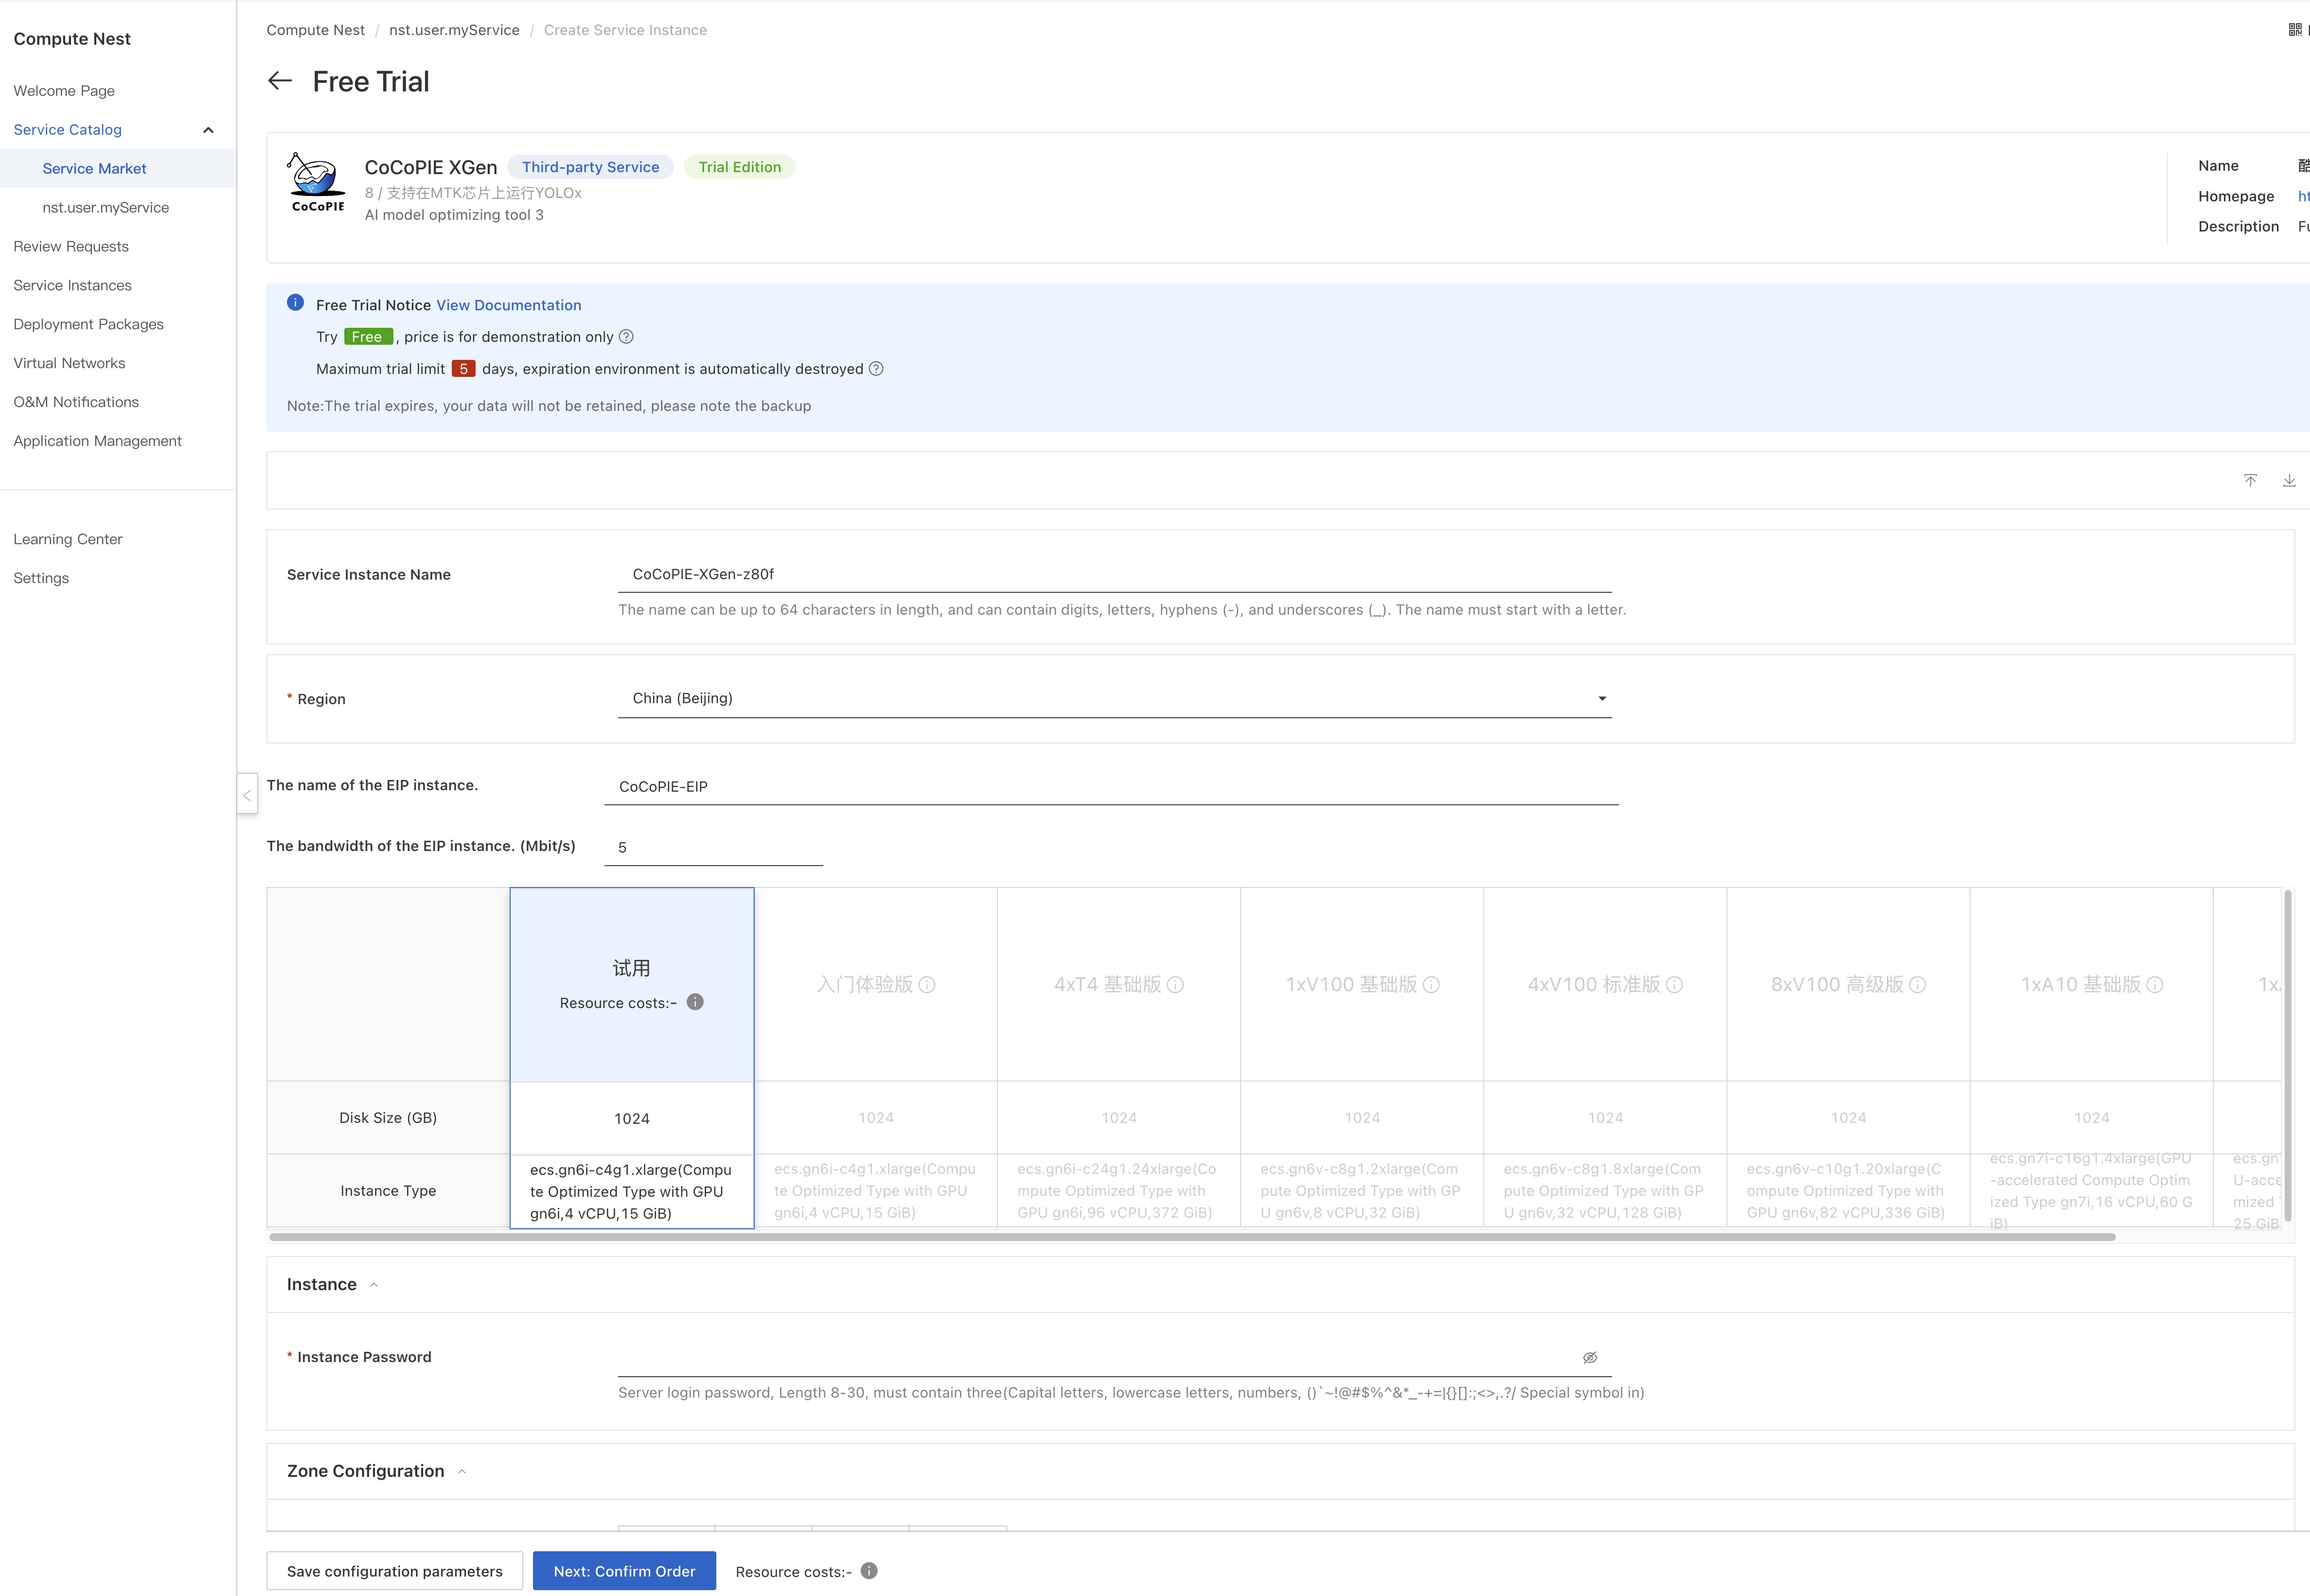Click the red 5 days badge
2310x1596 pixels.
463,369
